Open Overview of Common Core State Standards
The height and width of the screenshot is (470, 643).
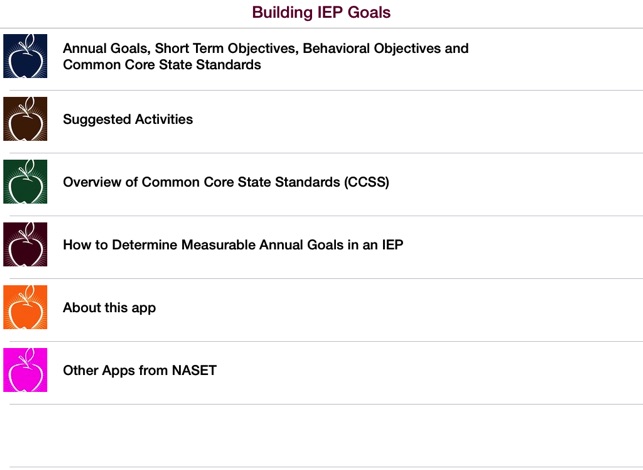[322, 185]
